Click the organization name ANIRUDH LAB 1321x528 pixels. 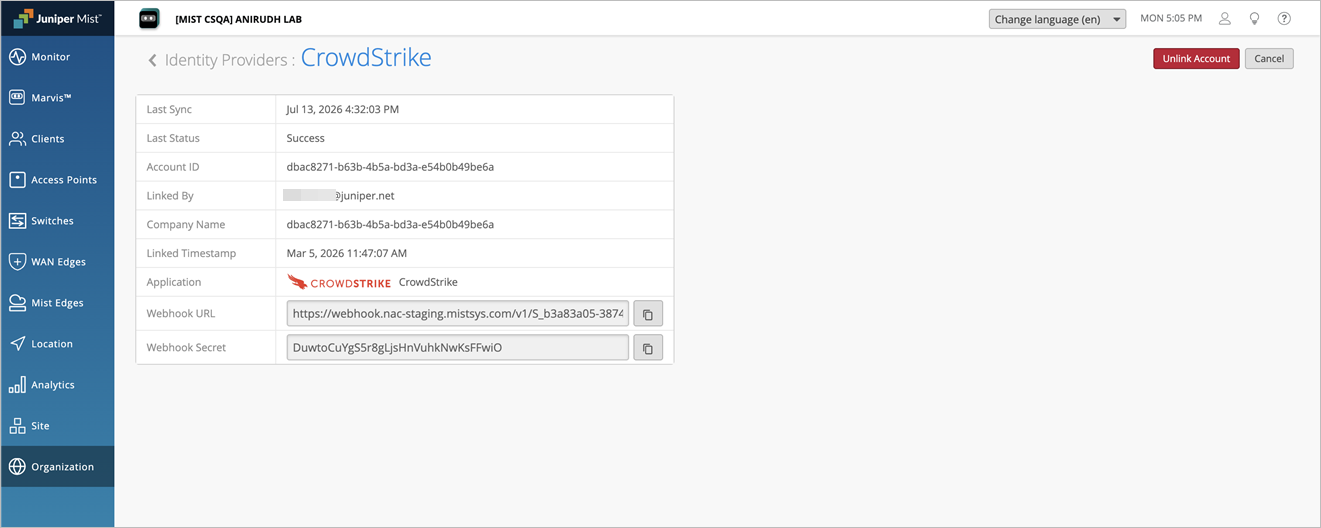click(238, 19)
